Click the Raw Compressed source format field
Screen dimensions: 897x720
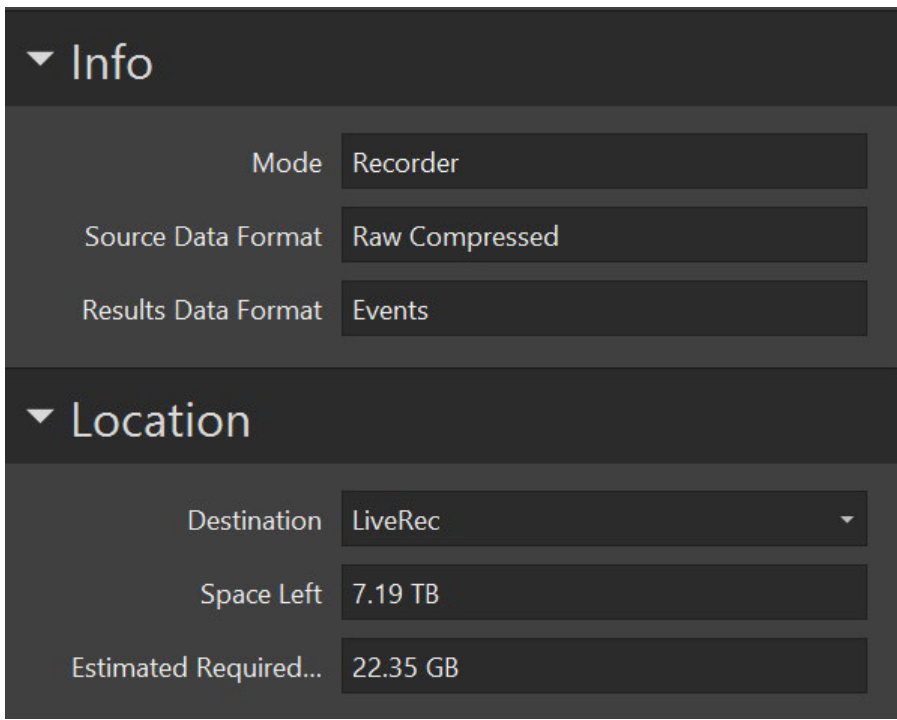[x=604, y=235]
